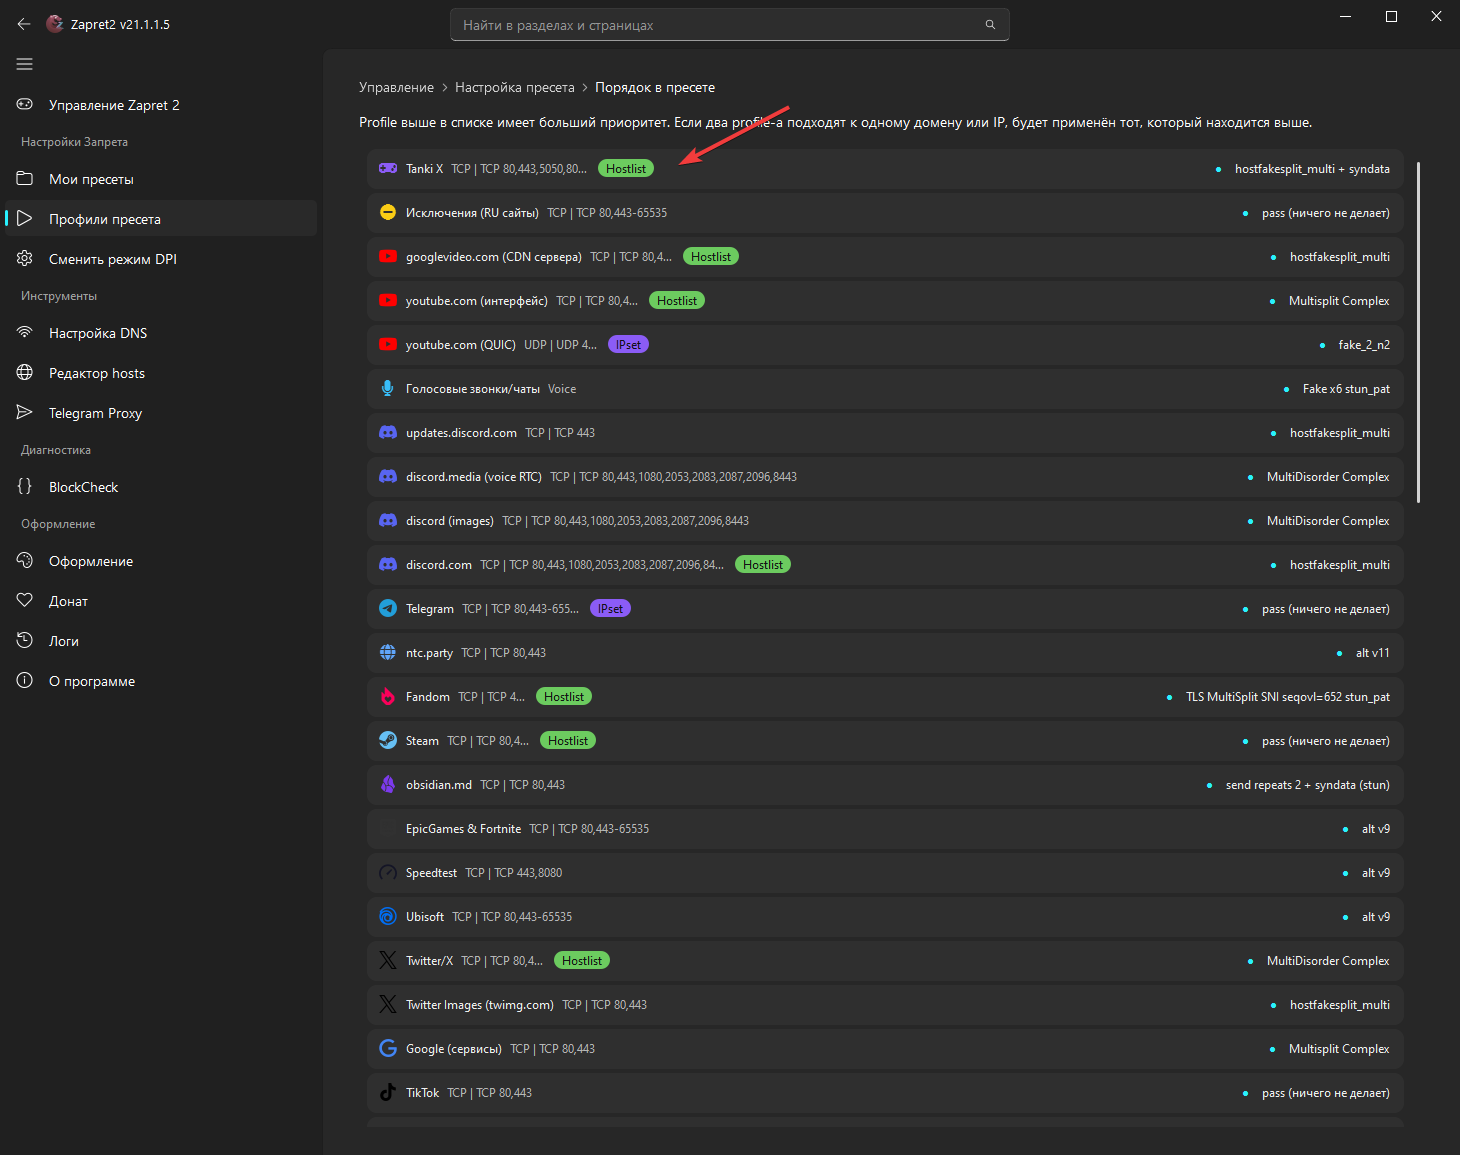Open Мои пресеты section
The image size is (1460, 1155).
click(161, 179)
